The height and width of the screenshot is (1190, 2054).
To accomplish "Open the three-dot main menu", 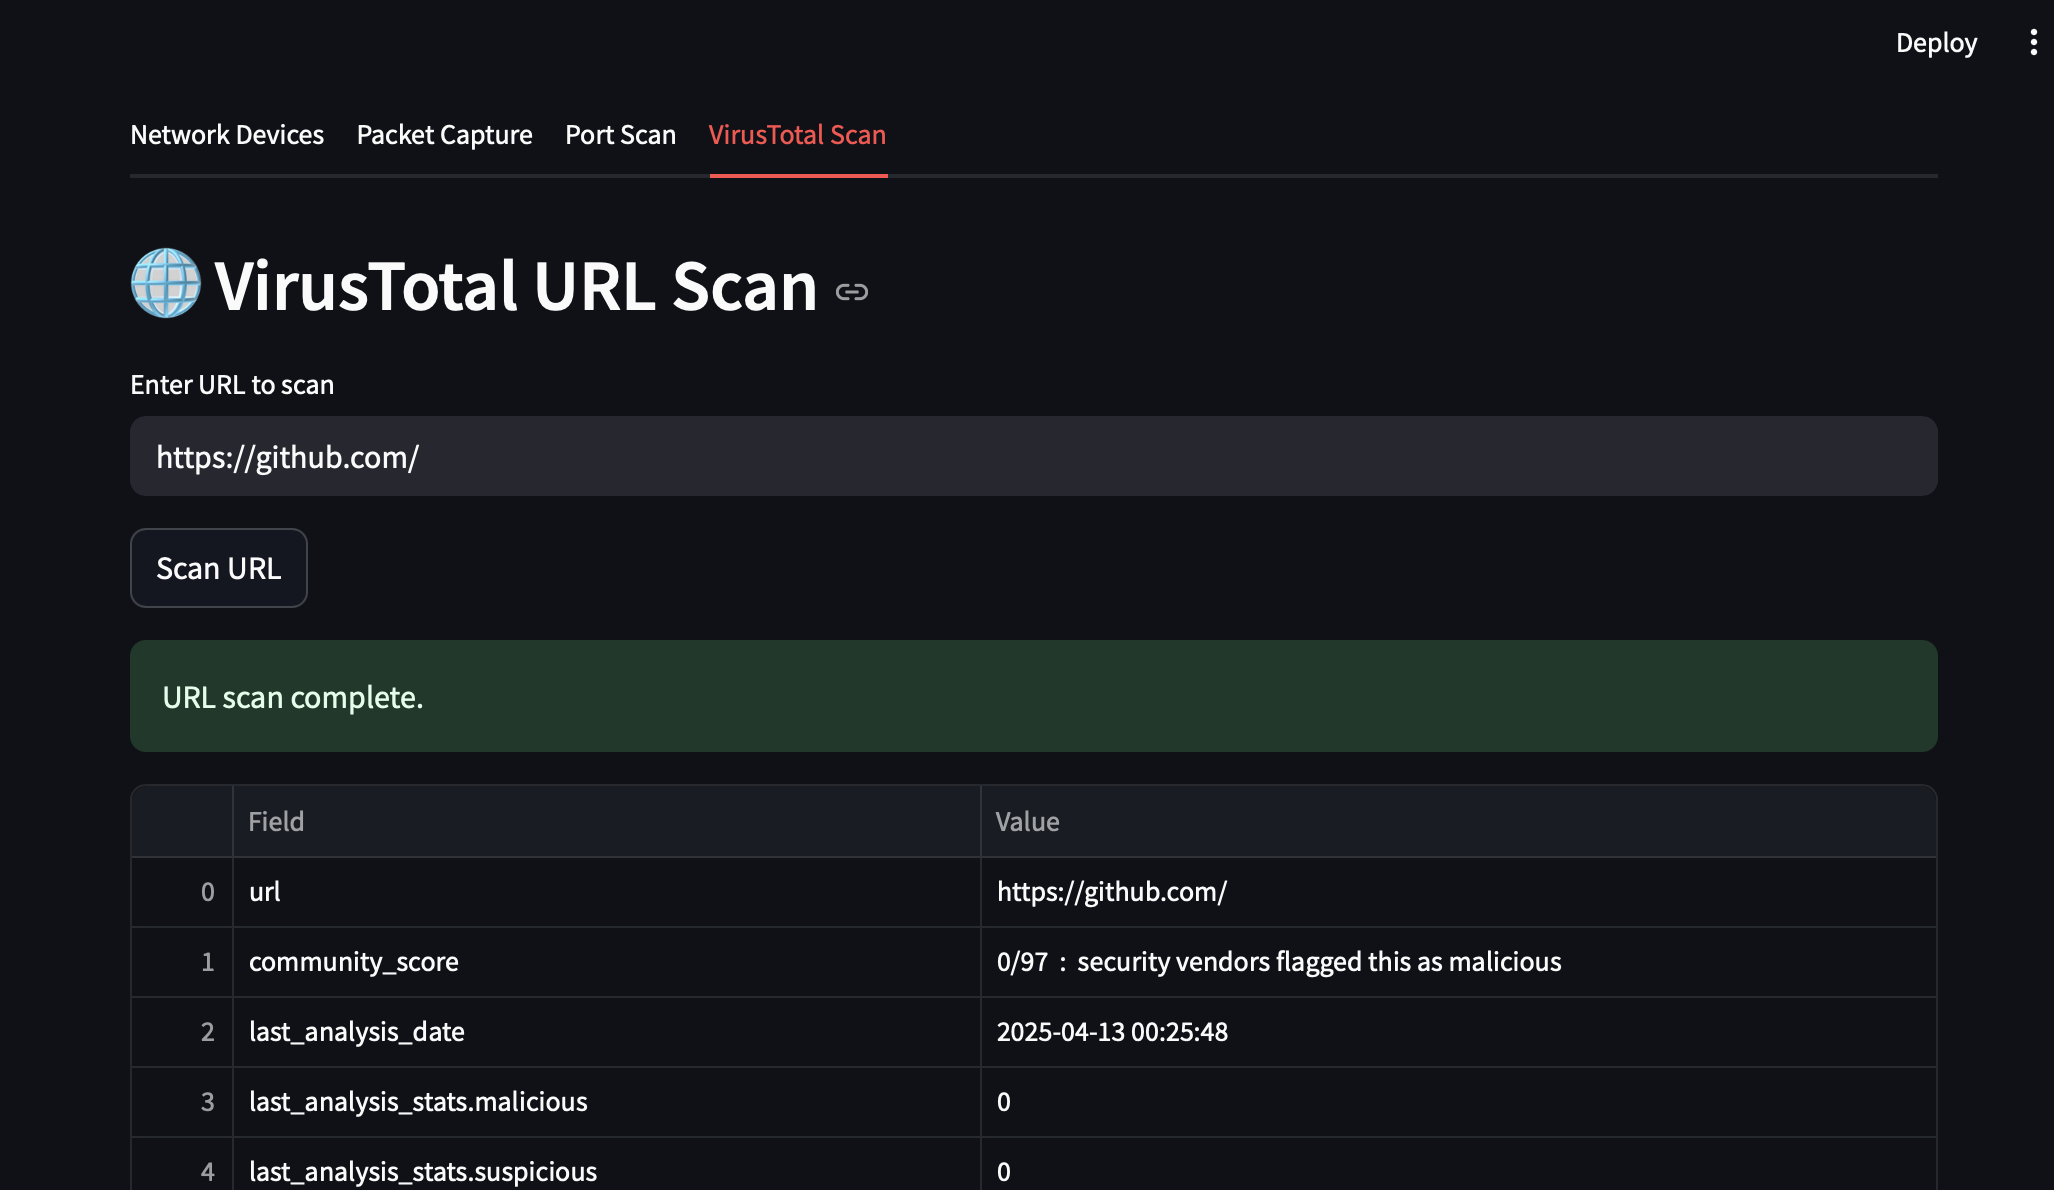I will pyautogui.click(x=2033, y=42).
